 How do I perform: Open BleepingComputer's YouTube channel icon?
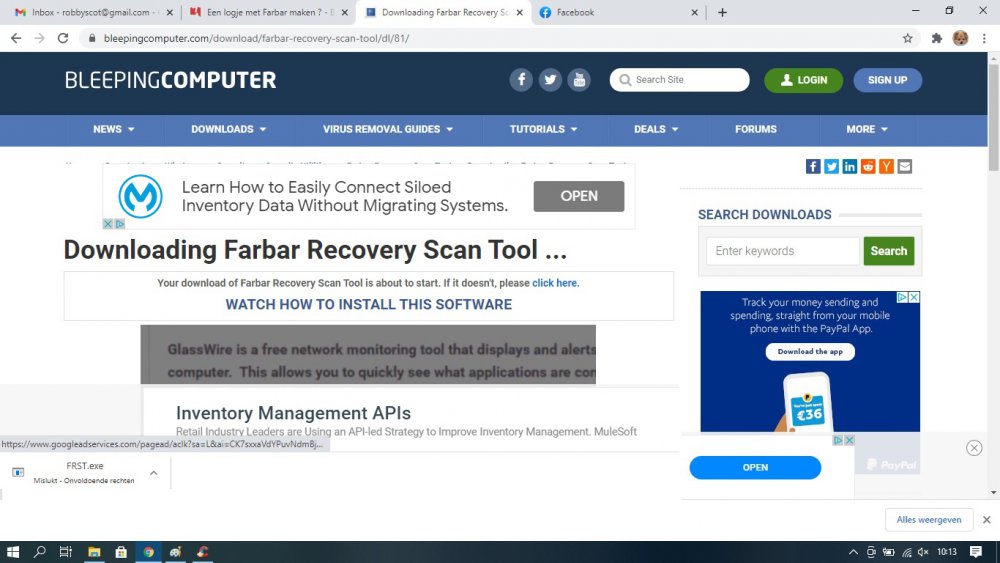pos(579,80)
